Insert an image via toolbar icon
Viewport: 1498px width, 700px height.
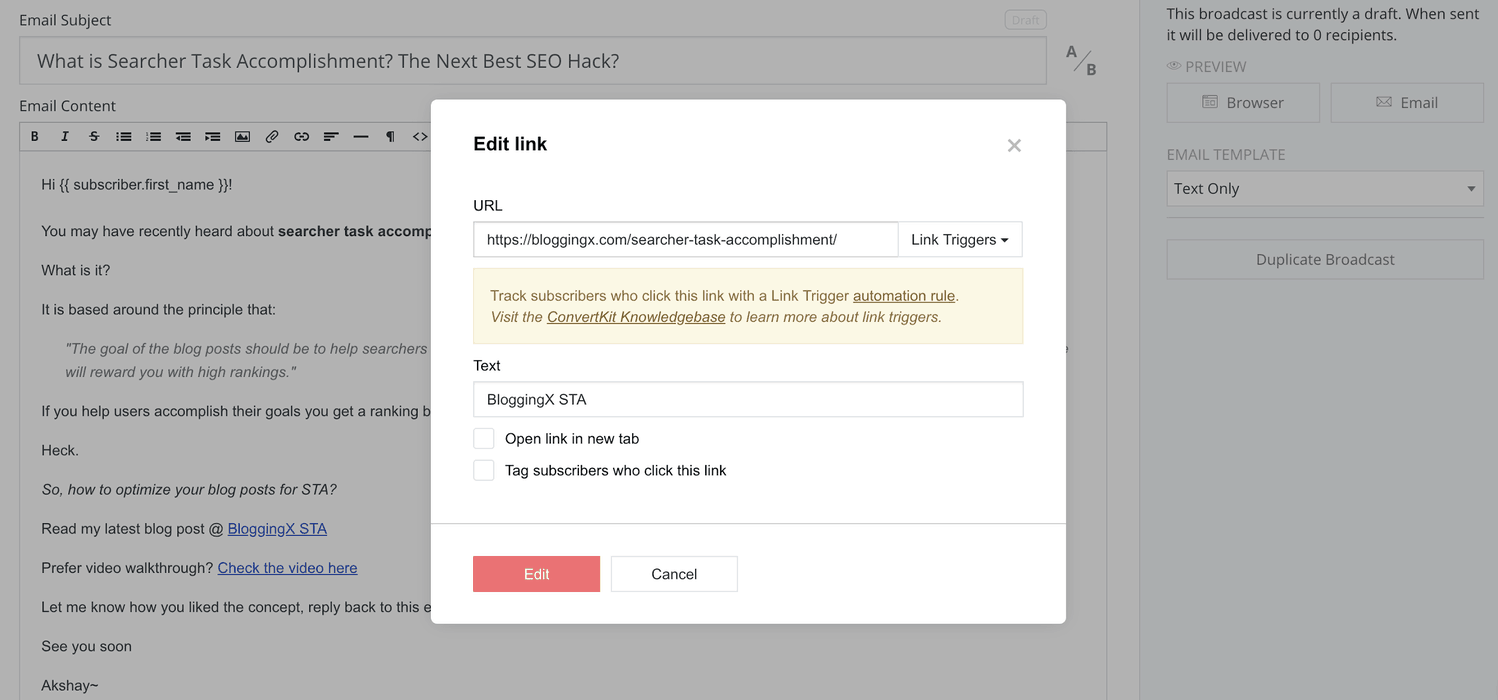point(242,136)
